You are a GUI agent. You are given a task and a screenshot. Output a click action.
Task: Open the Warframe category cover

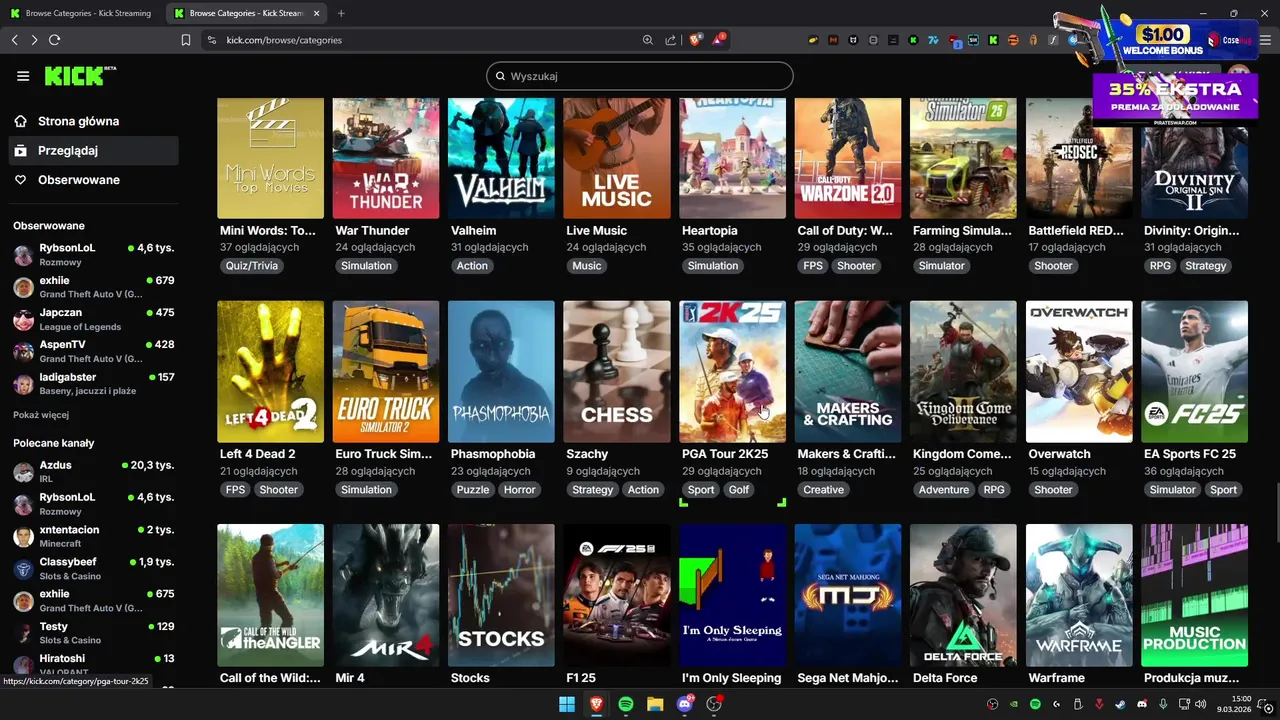1079,595
